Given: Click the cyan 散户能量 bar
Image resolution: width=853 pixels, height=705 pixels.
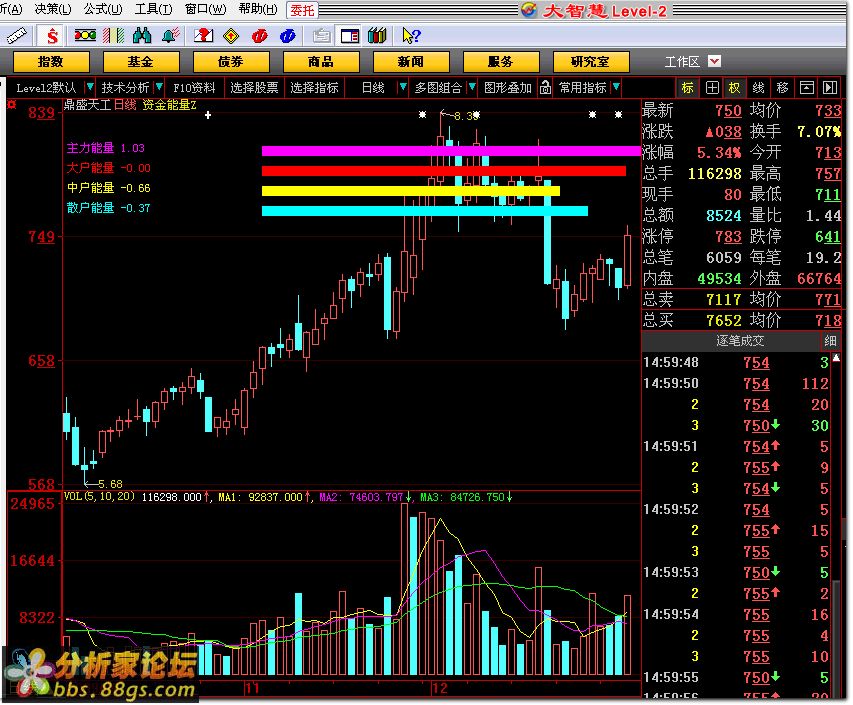Looking at the screenshot, I should point(425,211).
